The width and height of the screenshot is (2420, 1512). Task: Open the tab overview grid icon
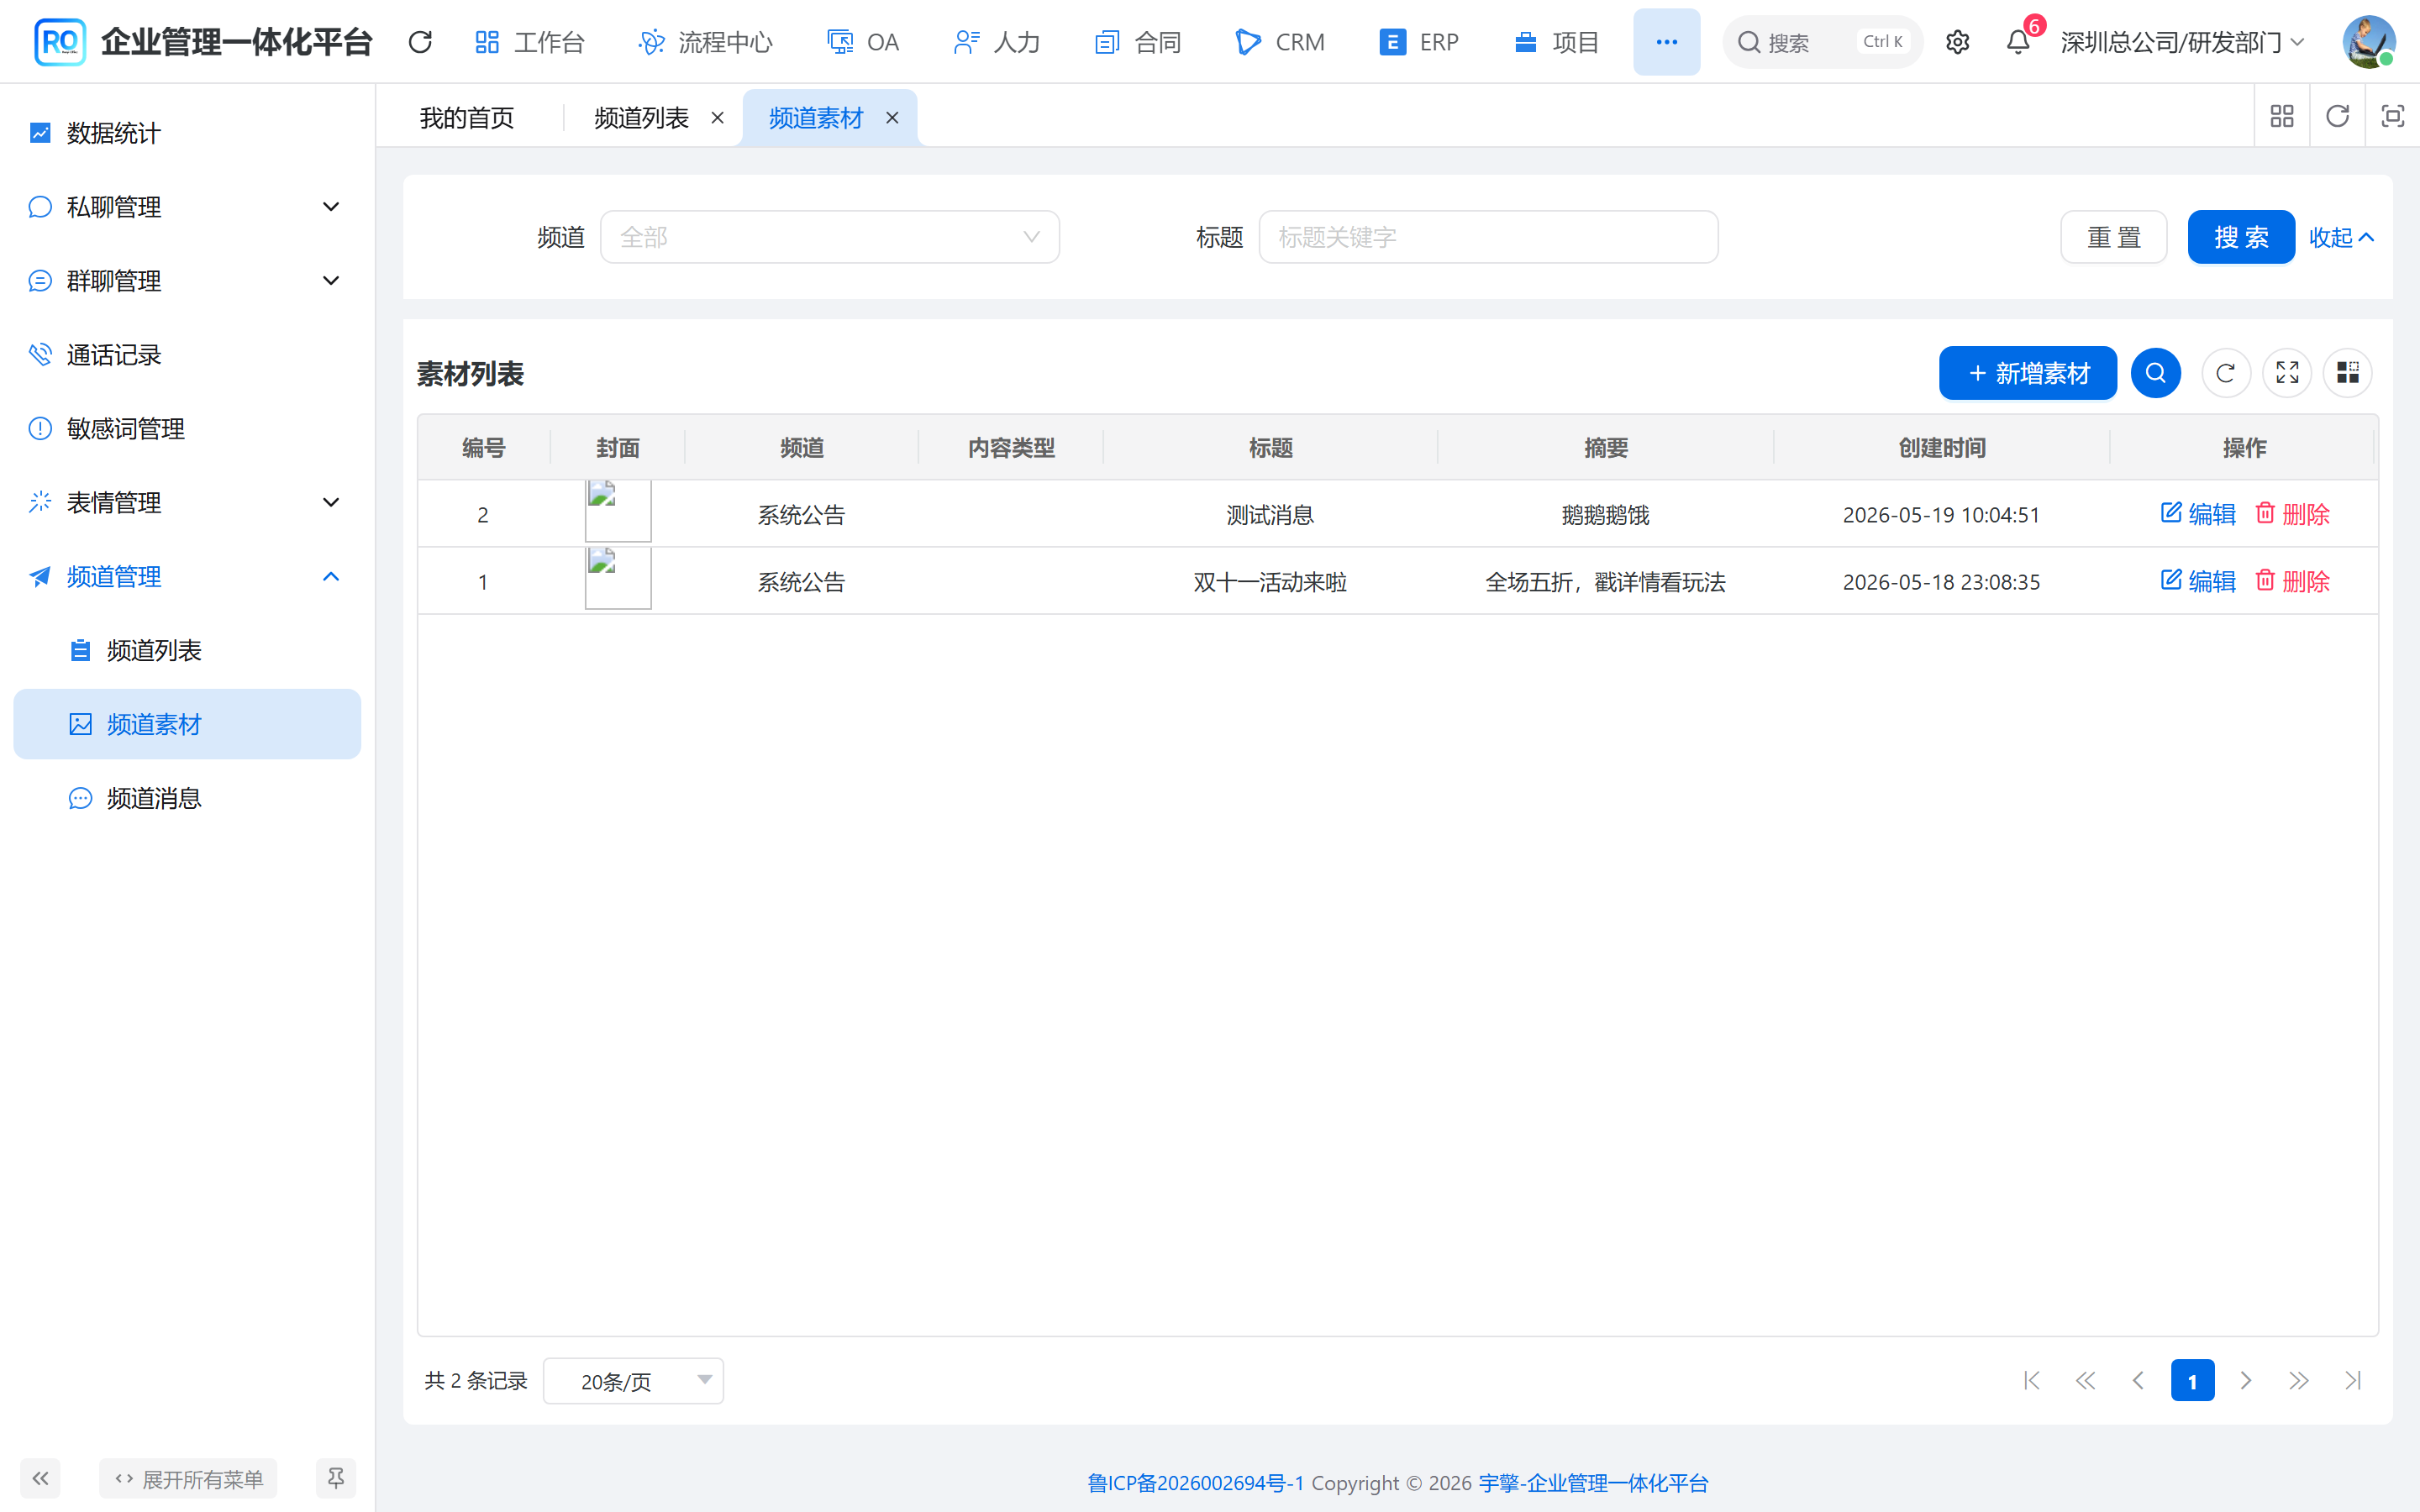coord(2282,117)
